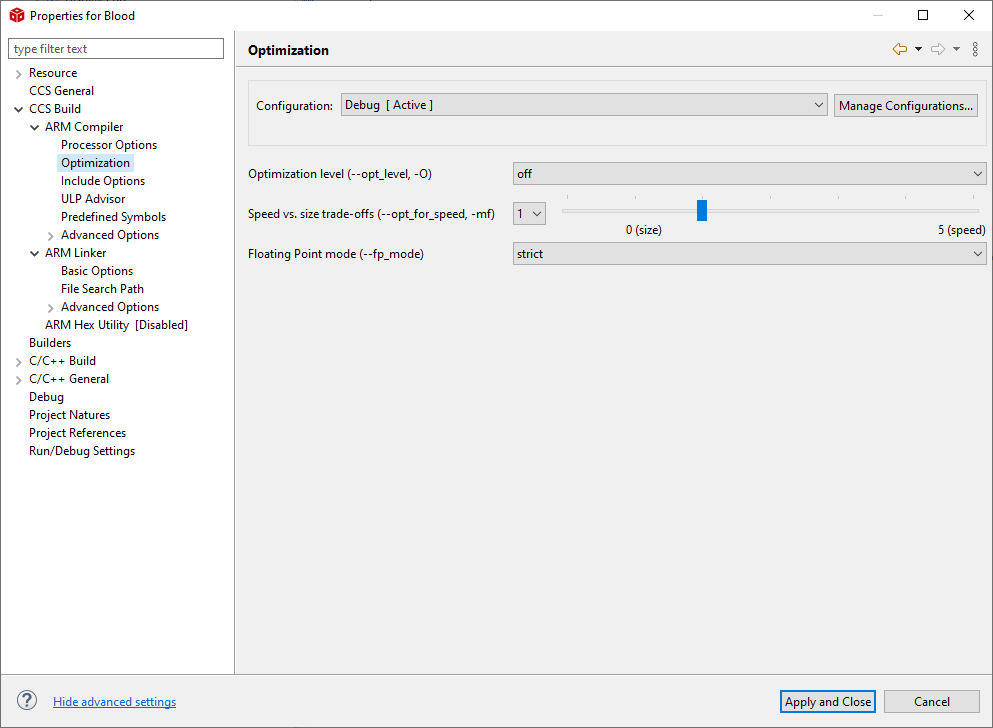This screenshot has width=993, height=728.
Task: Expand the C/C++ General node
Action: coord(18,379)
